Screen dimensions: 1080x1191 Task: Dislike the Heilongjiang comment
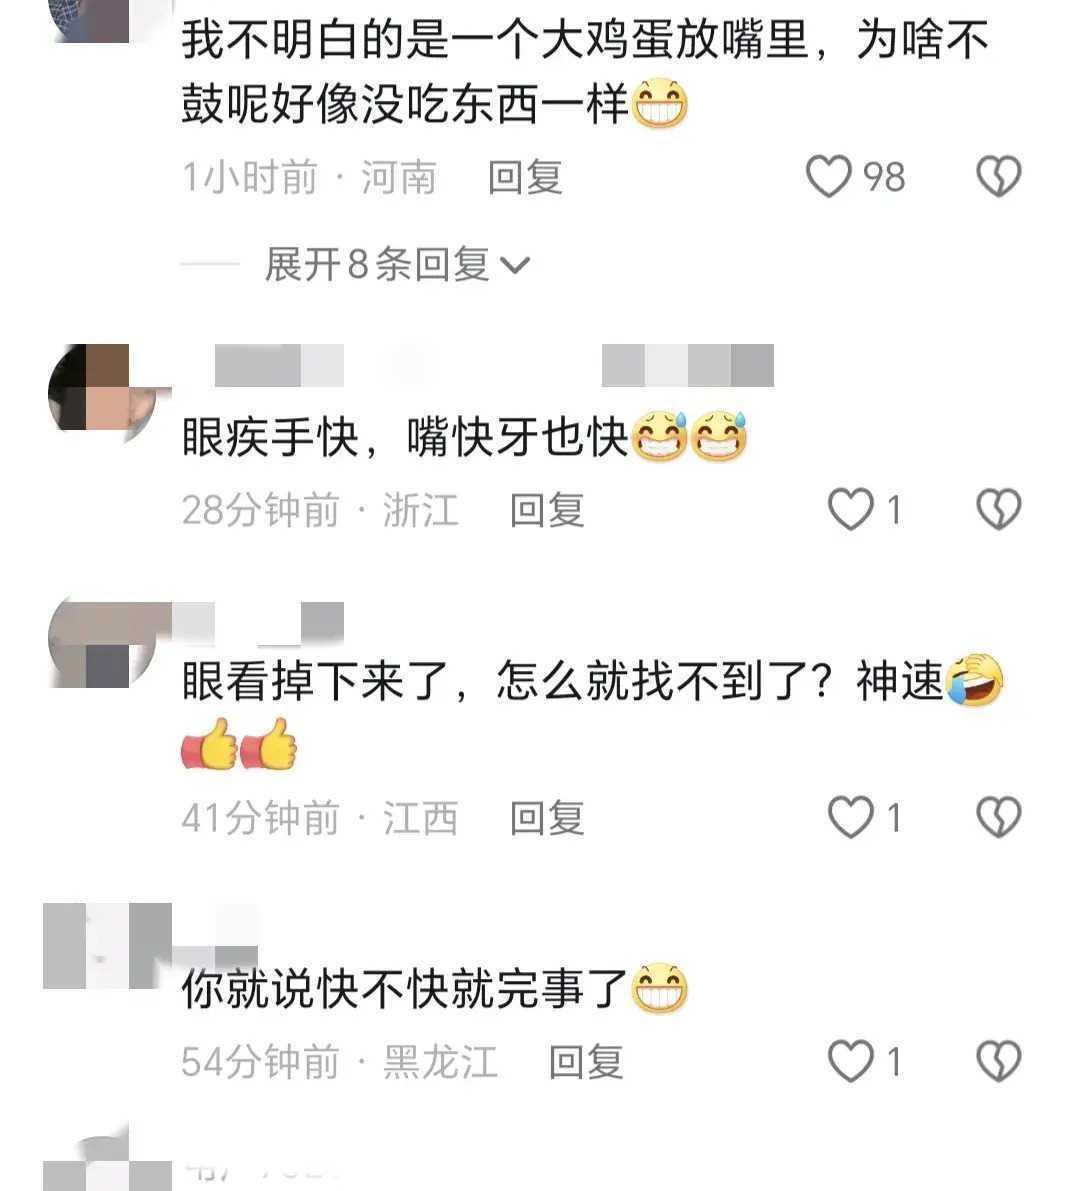tap(999, 1060)
